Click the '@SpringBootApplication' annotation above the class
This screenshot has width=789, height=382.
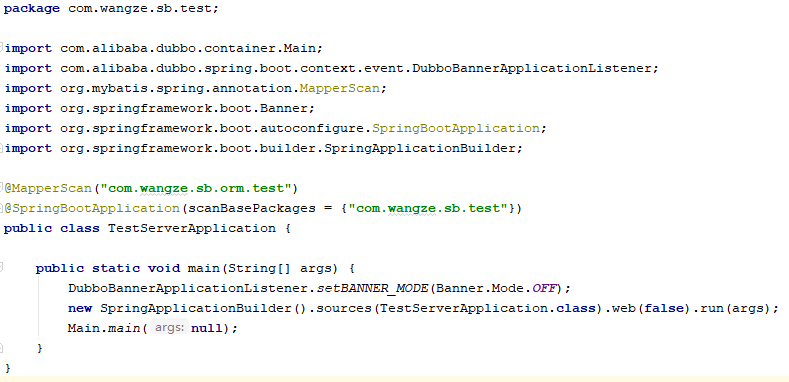(92, 208)
